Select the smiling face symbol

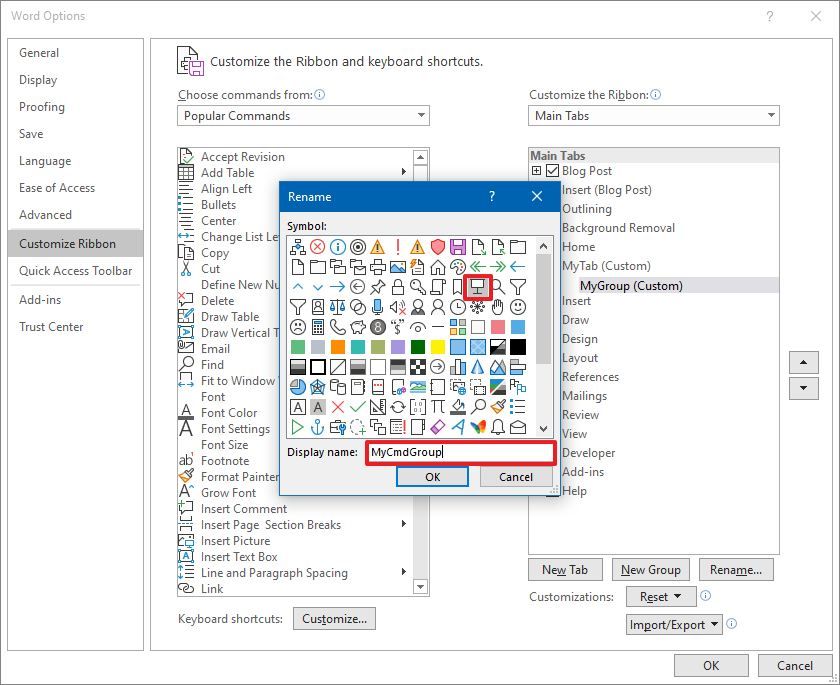coord(516,306)
